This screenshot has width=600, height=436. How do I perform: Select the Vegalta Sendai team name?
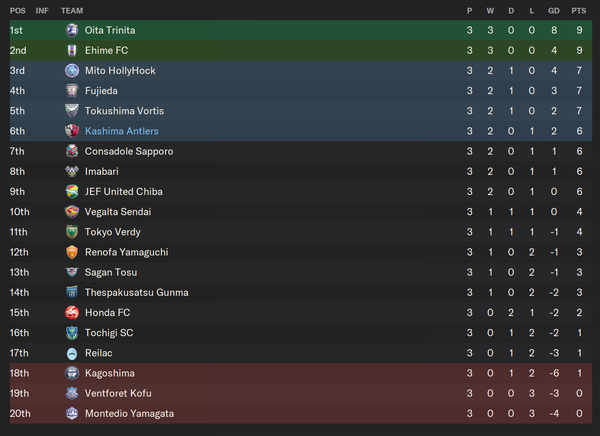click(x=119, y=212)
